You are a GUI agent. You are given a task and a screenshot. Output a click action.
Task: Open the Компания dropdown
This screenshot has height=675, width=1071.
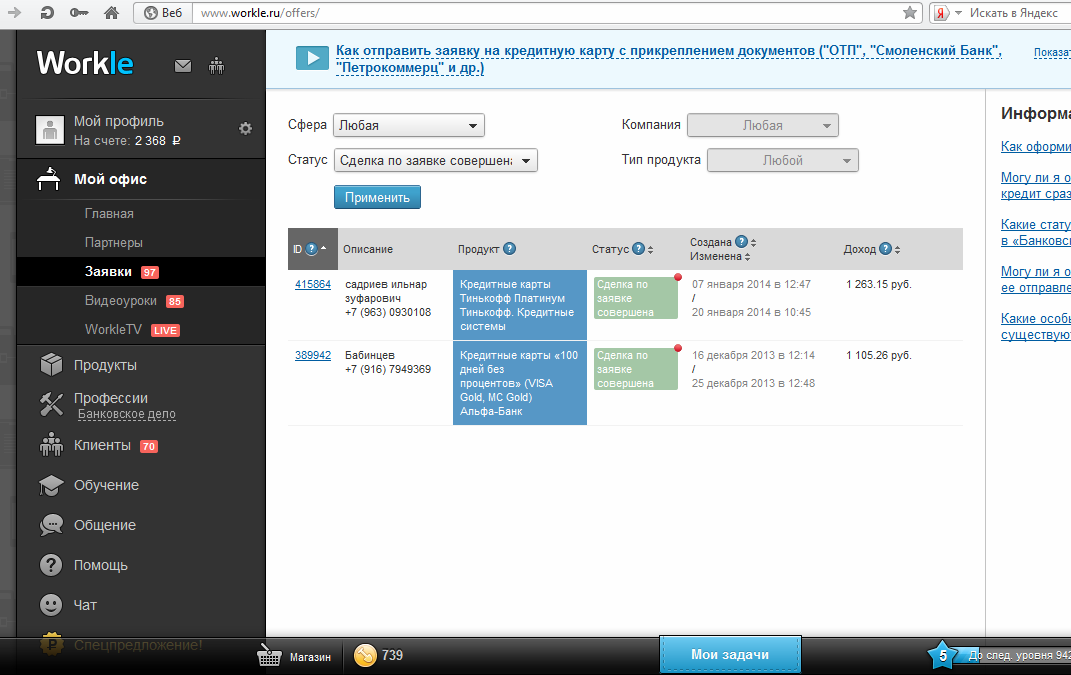pos(762,125)
